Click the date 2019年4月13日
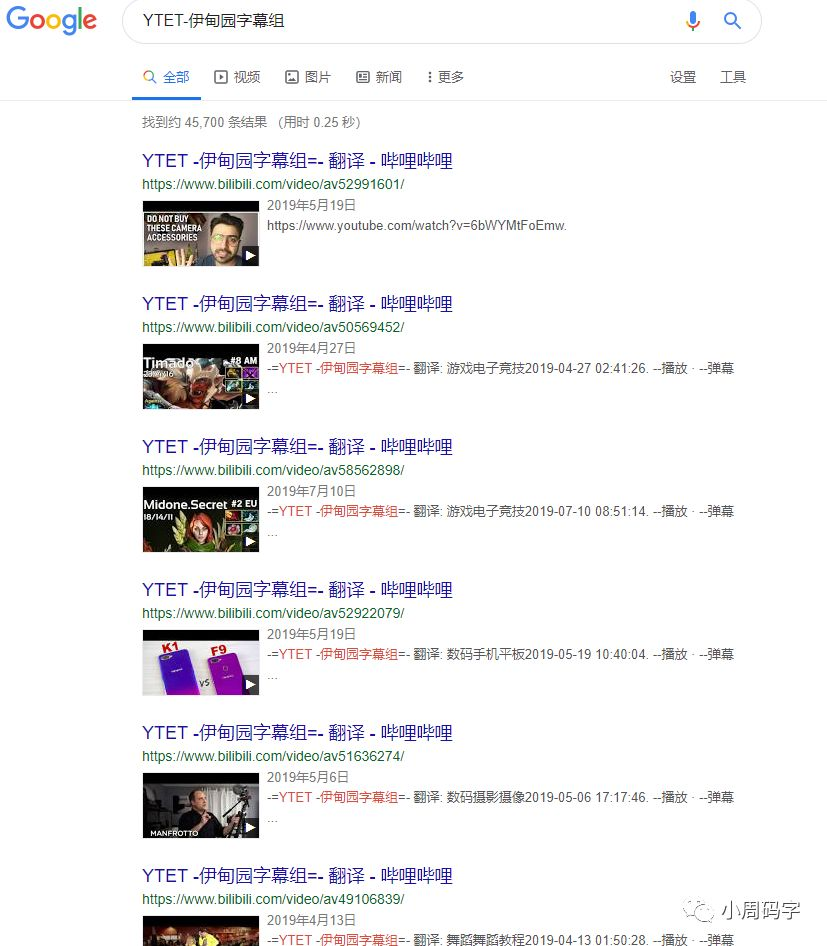 tap(311, 921)
